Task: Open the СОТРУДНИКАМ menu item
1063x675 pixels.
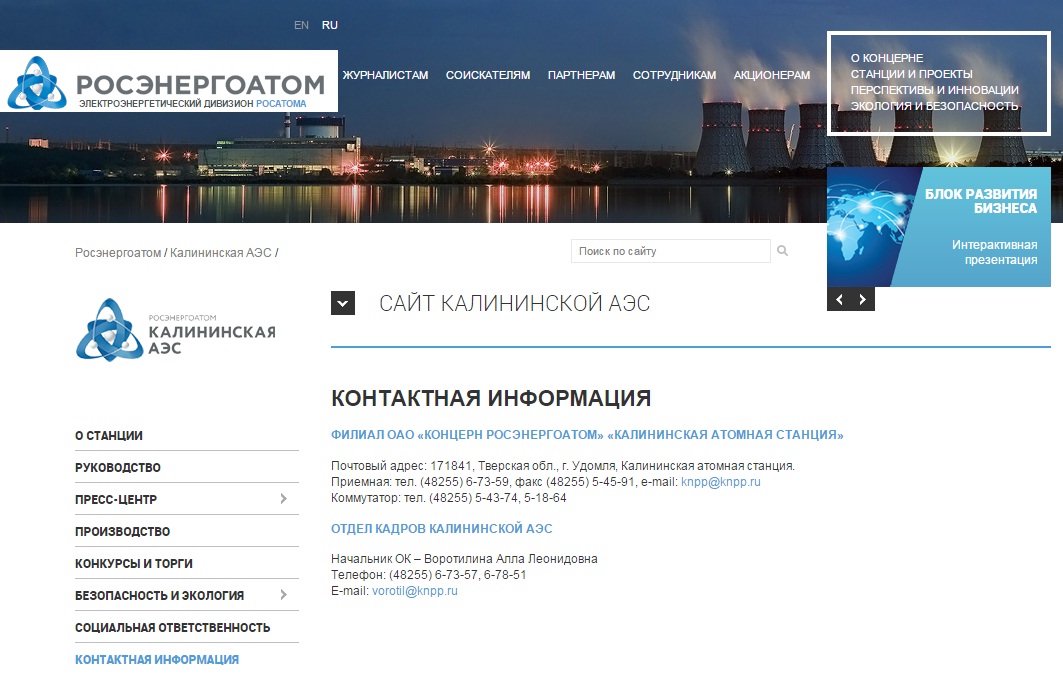Action: [x=675, y=75]
